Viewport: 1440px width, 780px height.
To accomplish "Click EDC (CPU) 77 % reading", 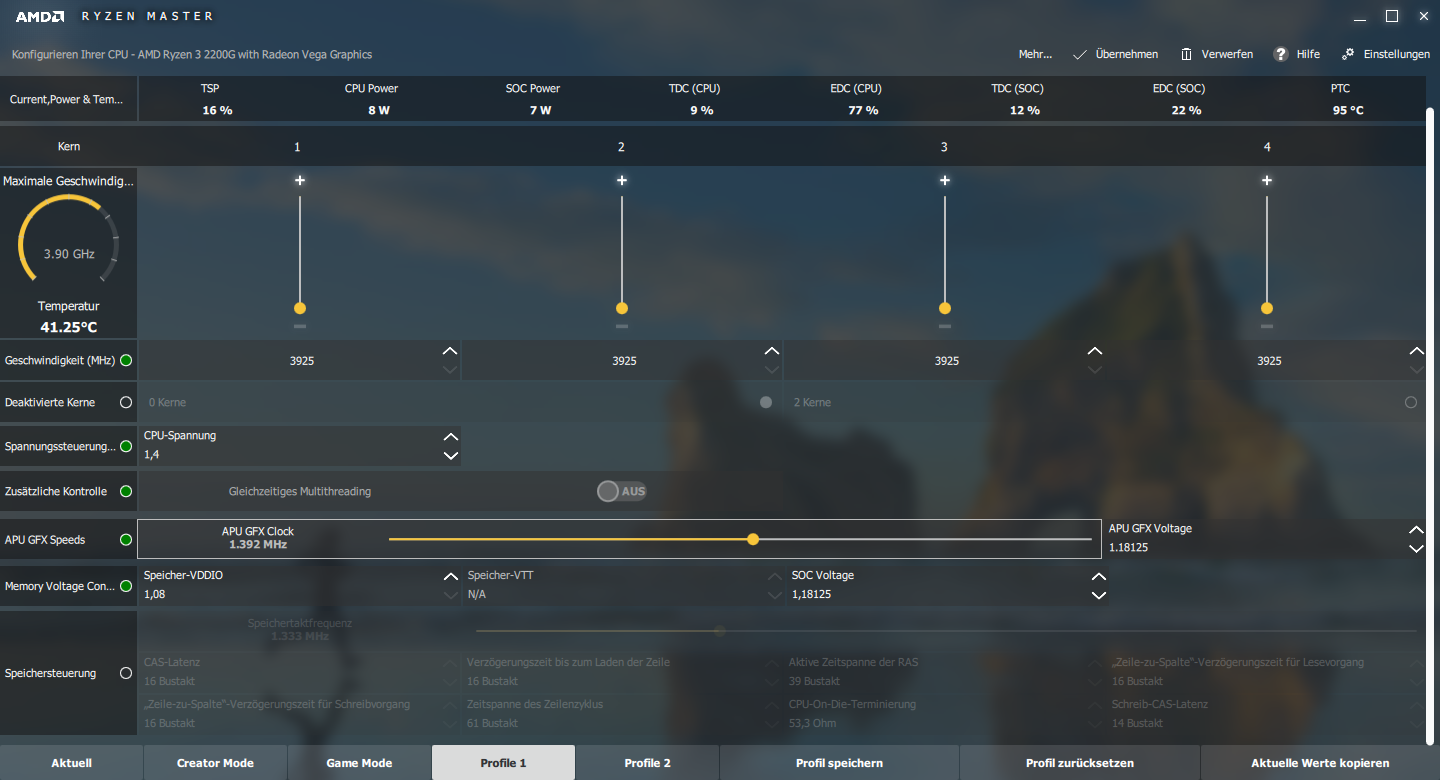I will [863, 110].
